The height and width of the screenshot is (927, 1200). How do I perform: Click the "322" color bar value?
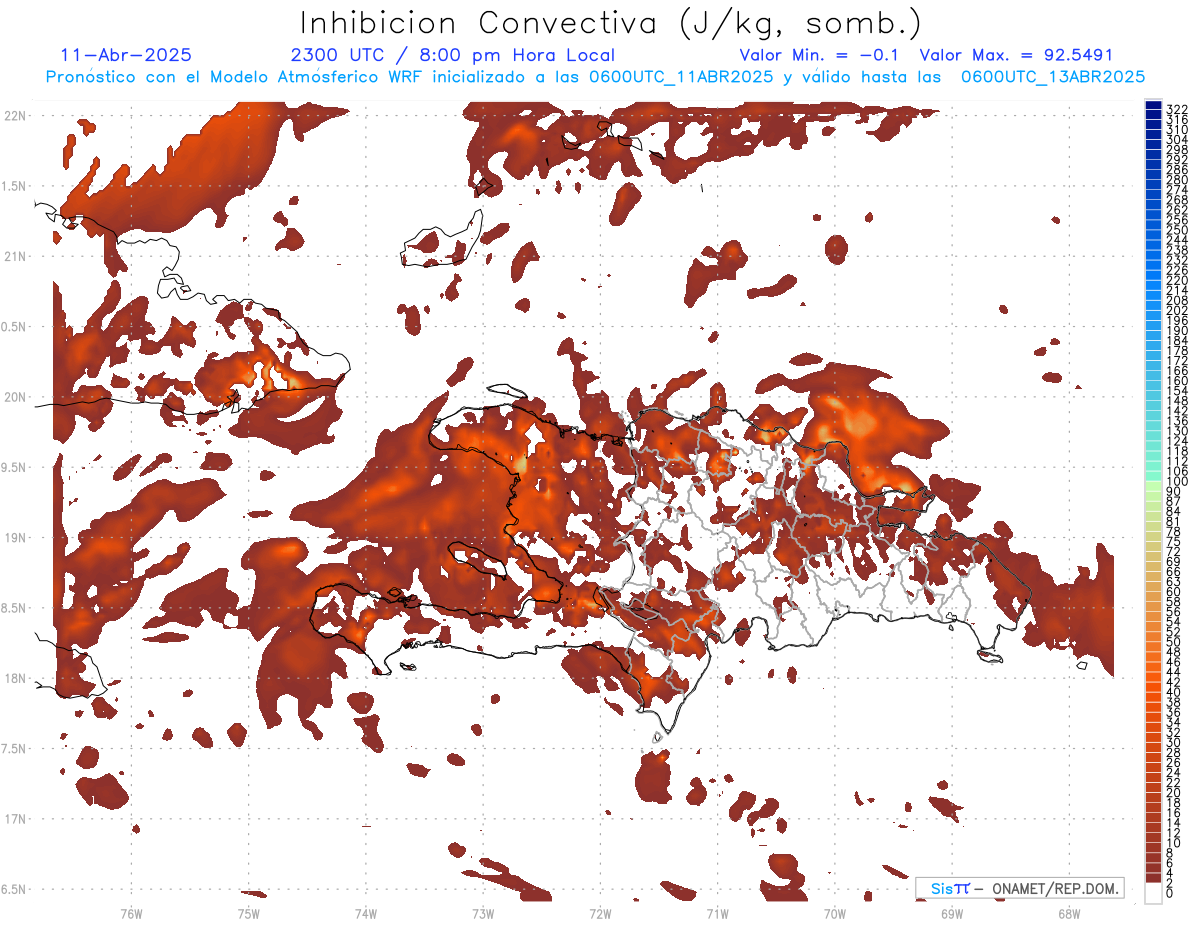(x=1176, y=109)
